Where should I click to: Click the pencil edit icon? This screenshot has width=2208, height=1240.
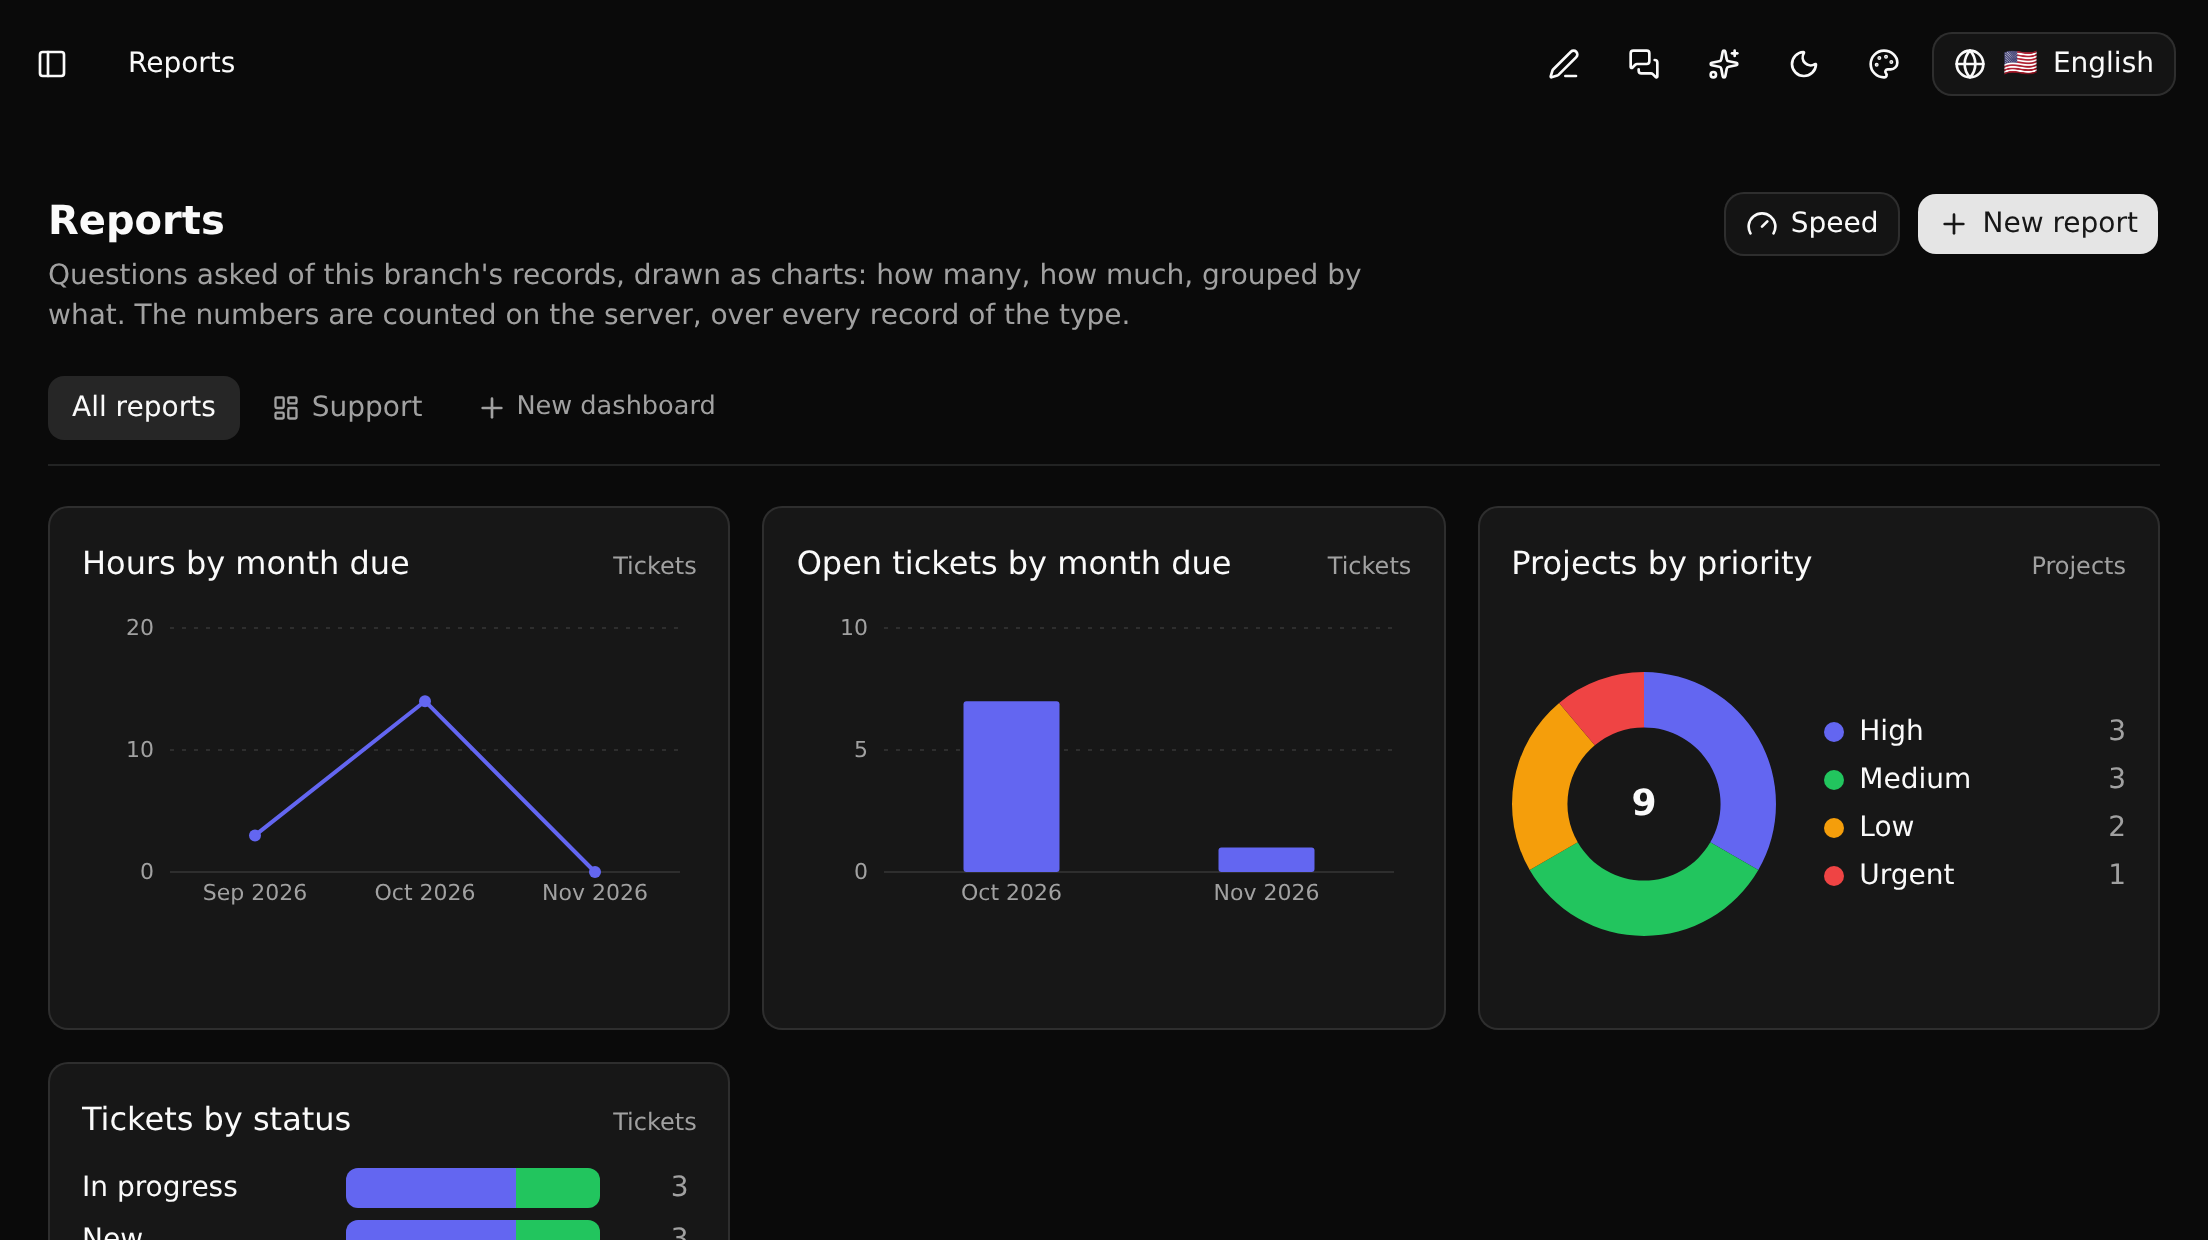pos(1564,64)
